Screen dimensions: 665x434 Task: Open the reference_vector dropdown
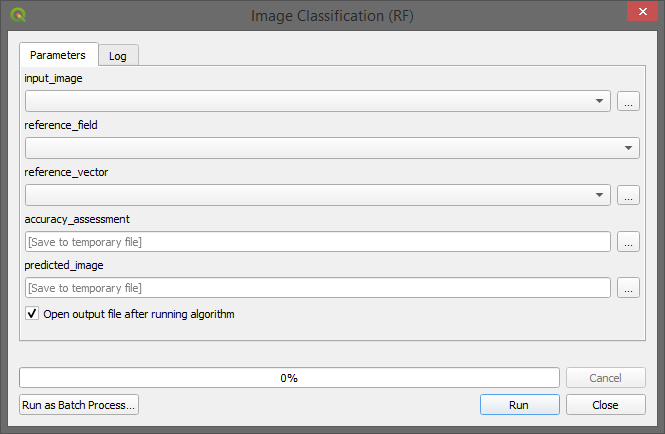(318, 195)
